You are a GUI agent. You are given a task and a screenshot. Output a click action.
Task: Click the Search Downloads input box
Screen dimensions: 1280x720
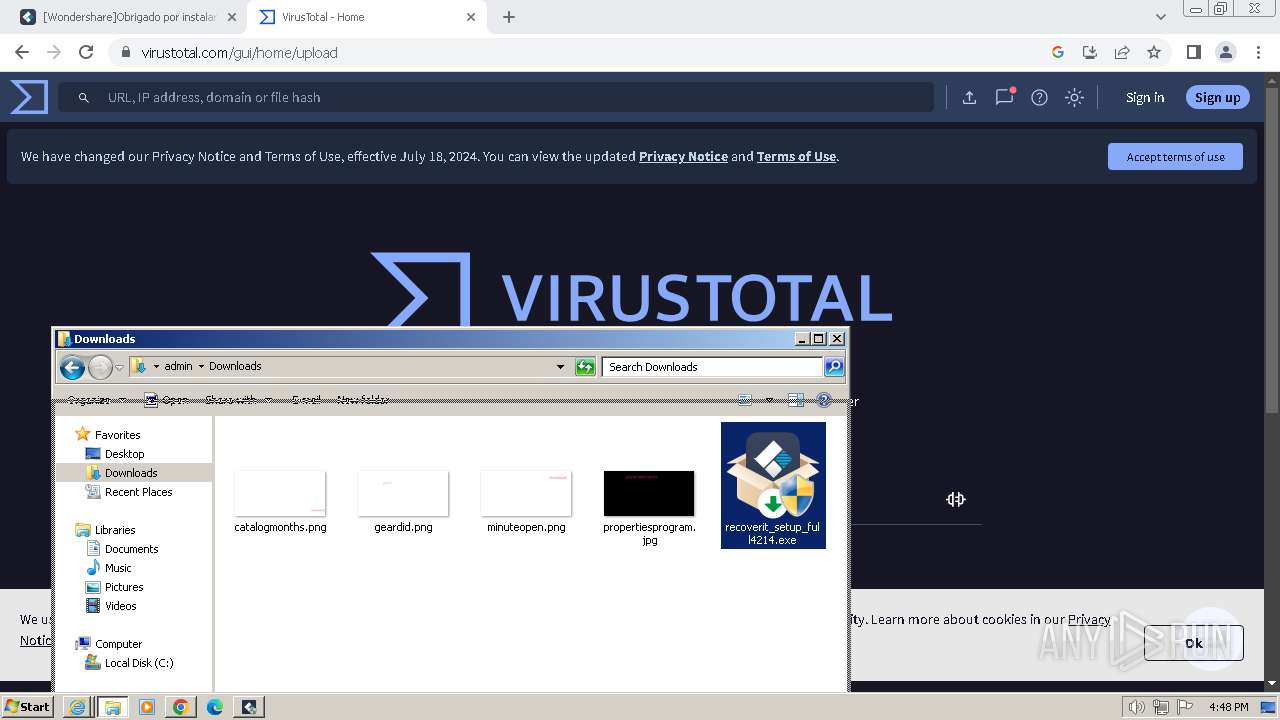click(x=712, y=367)
